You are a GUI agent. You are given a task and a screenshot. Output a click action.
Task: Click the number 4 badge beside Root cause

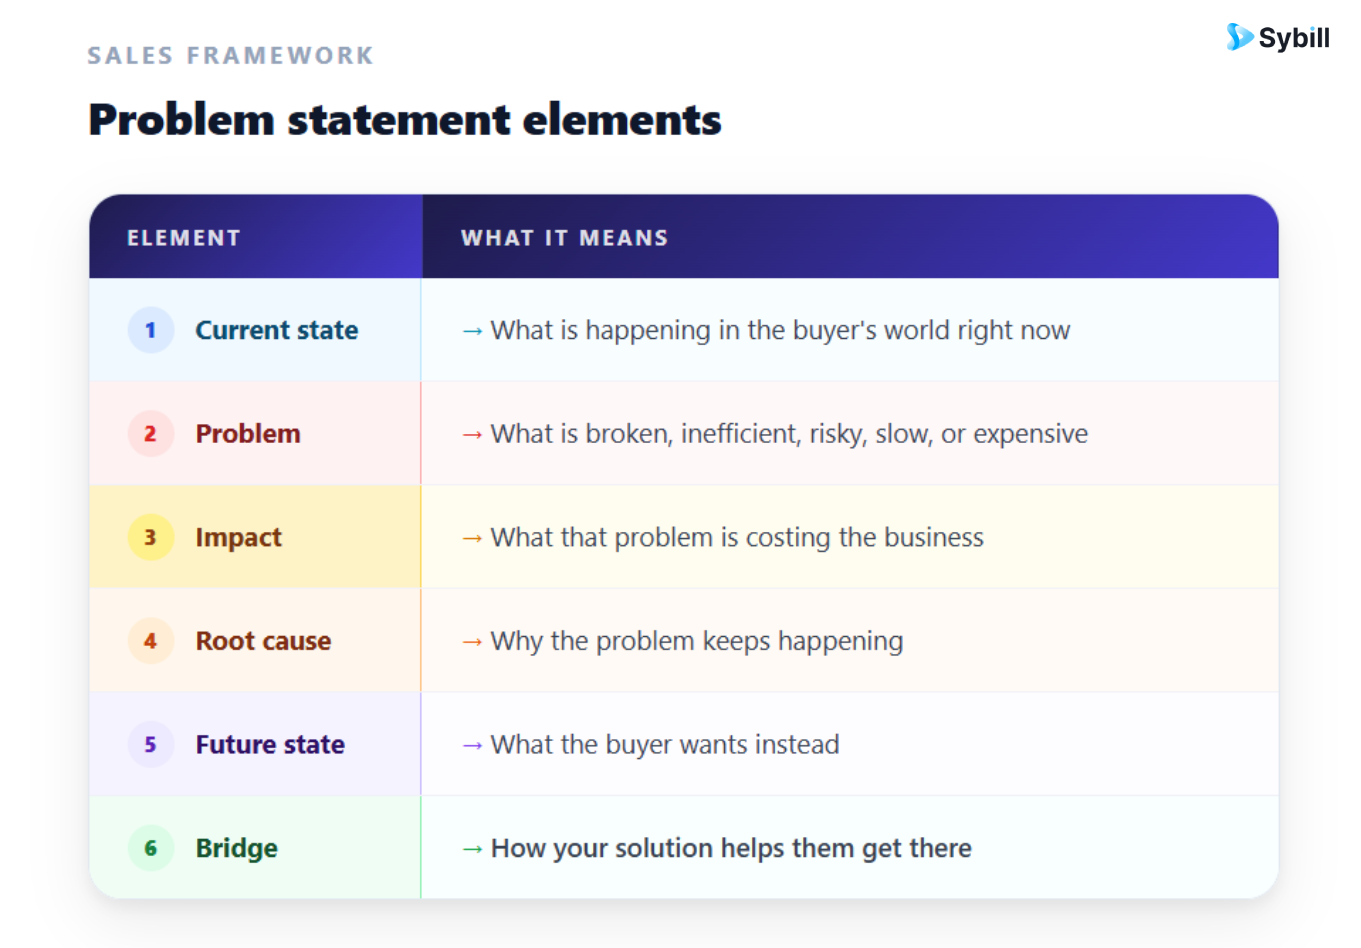coord(151,641)
